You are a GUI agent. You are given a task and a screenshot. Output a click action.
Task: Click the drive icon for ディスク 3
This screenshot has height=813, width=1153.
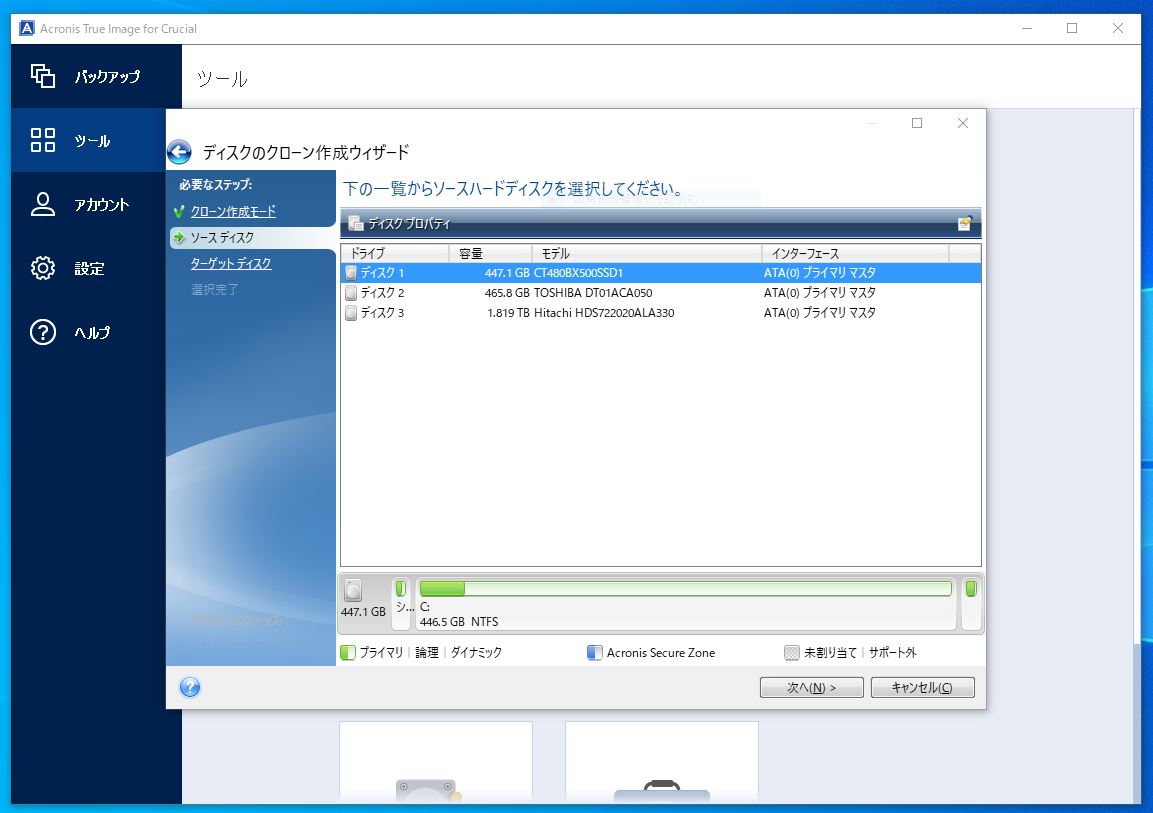[x=351, y=312]
